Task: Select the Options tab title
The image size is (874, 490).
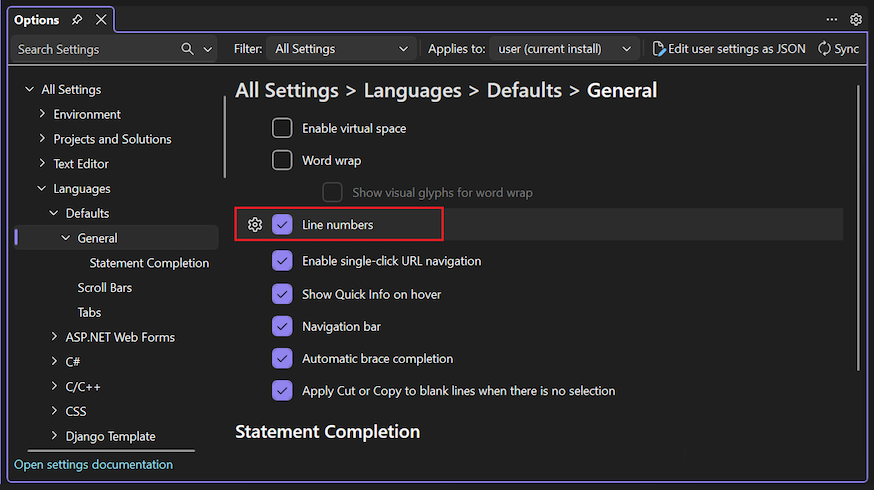Action: click(36, 20)
